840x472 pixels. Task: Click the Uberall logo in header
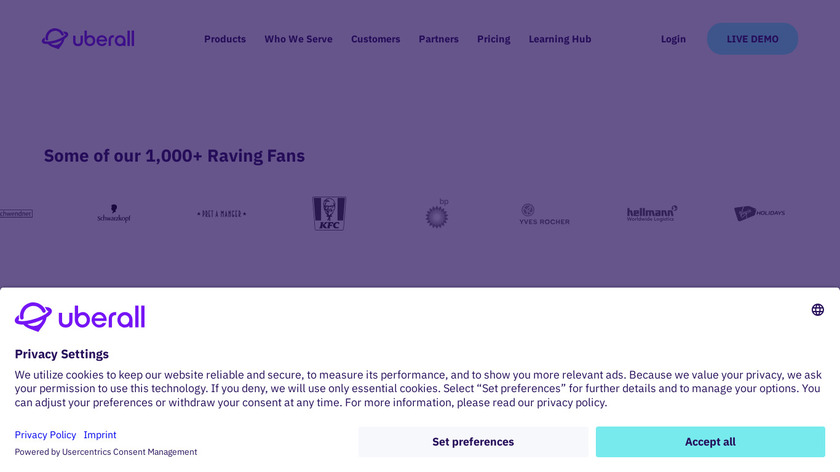point(88,39)
